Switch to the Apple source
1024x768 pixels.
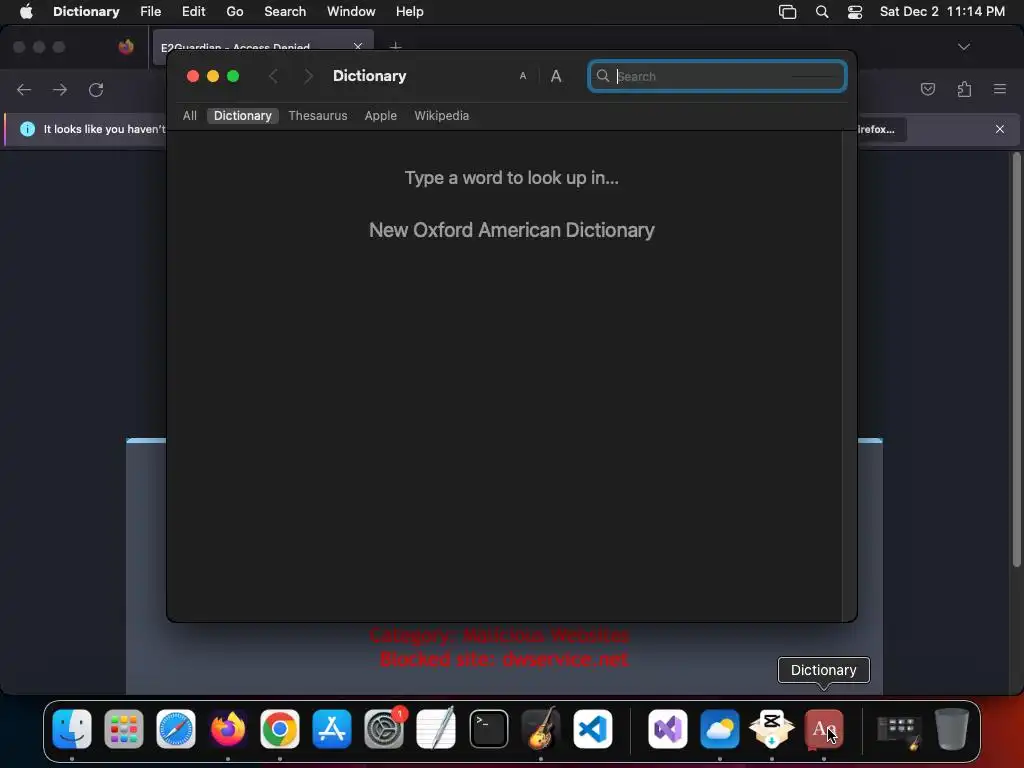(x=380, y=116)
